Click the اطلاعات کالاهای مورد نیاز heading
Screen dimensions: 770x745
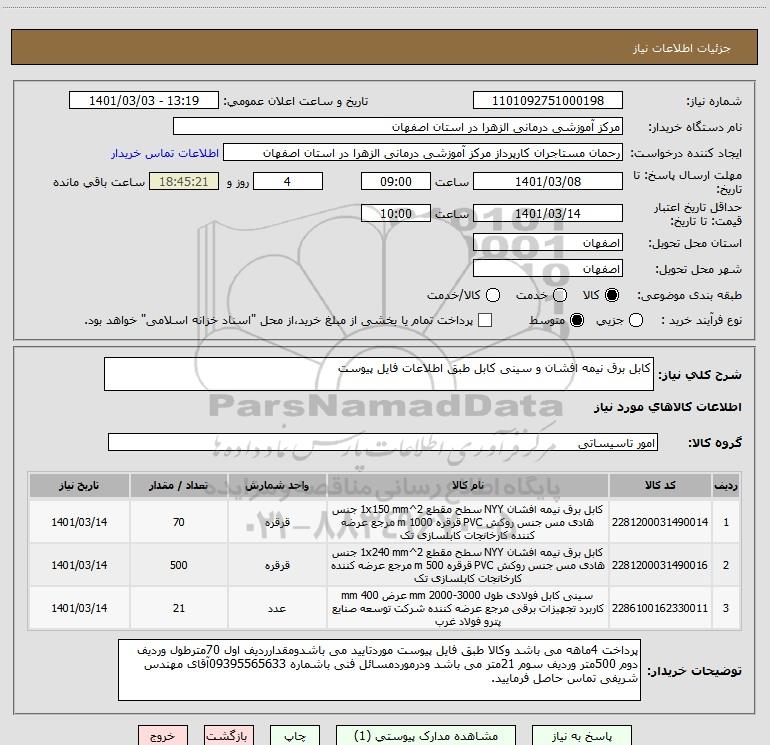click(667, 407)
